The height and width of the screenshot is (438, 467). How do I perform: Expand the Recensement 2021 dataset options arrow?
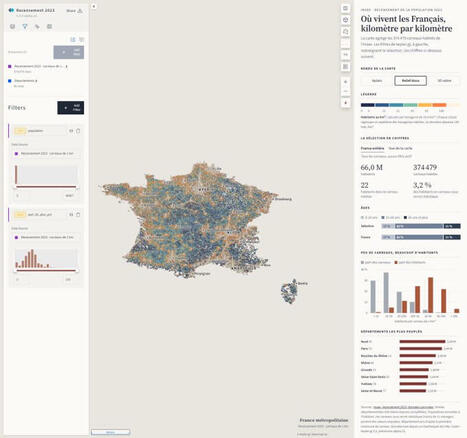67,66
